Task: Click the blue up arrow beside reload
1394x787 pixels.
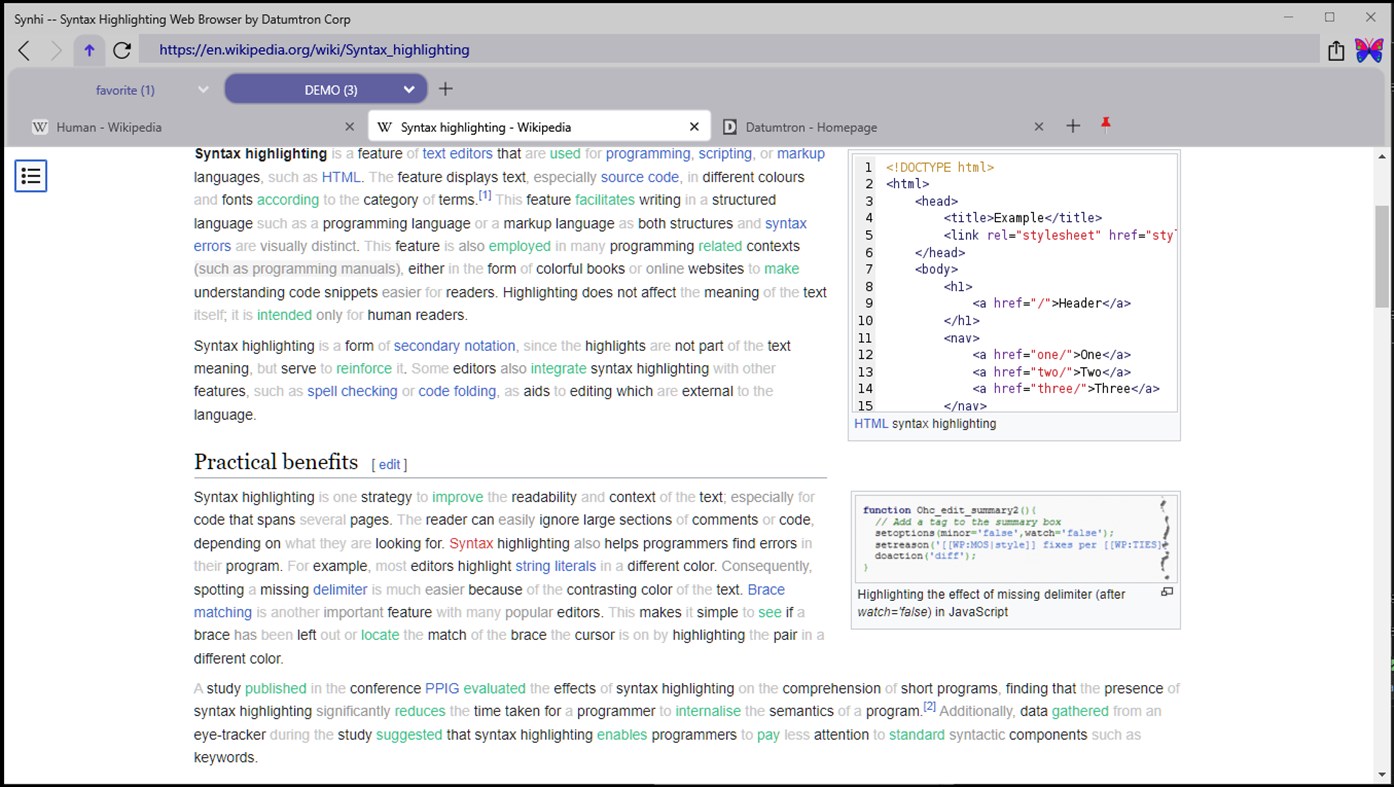Action: (88, 49)
